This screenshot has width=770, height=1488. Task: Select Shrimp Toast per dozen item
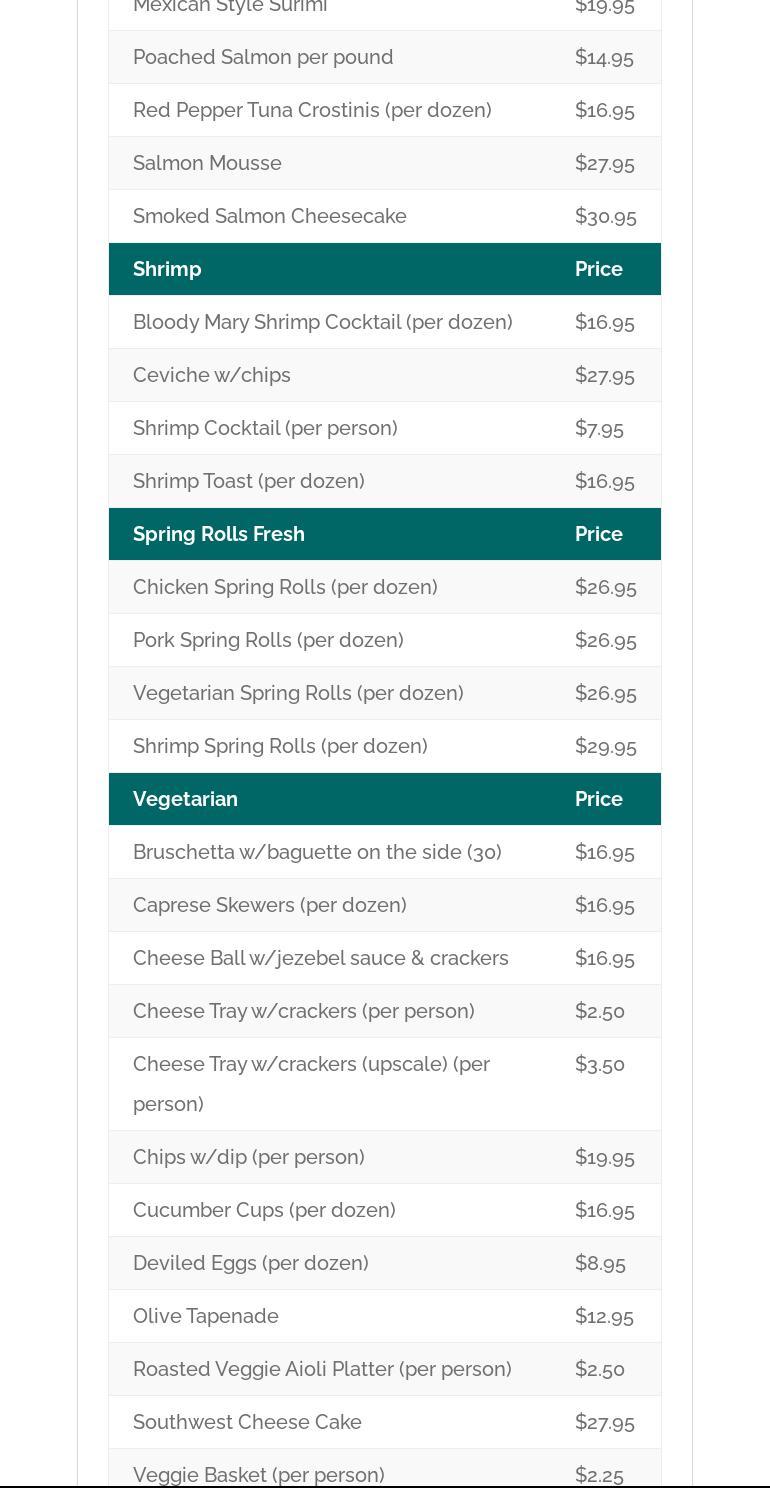point(248,481)
